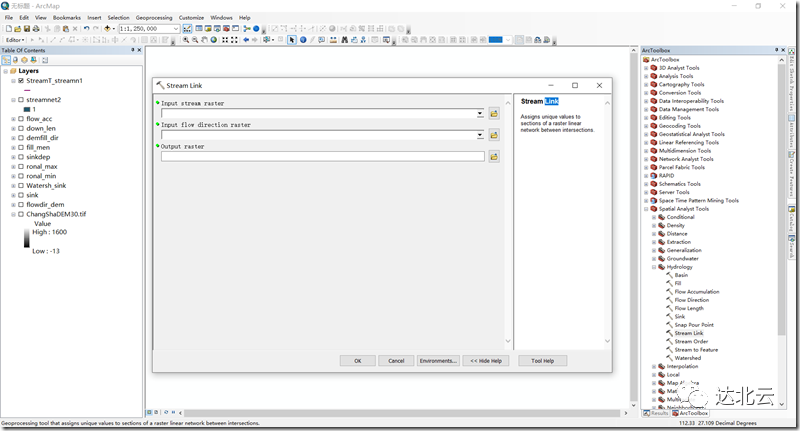Expand the flowdir_dem layer
Viewport: 800px width, 431px height.
coord(14,205)
